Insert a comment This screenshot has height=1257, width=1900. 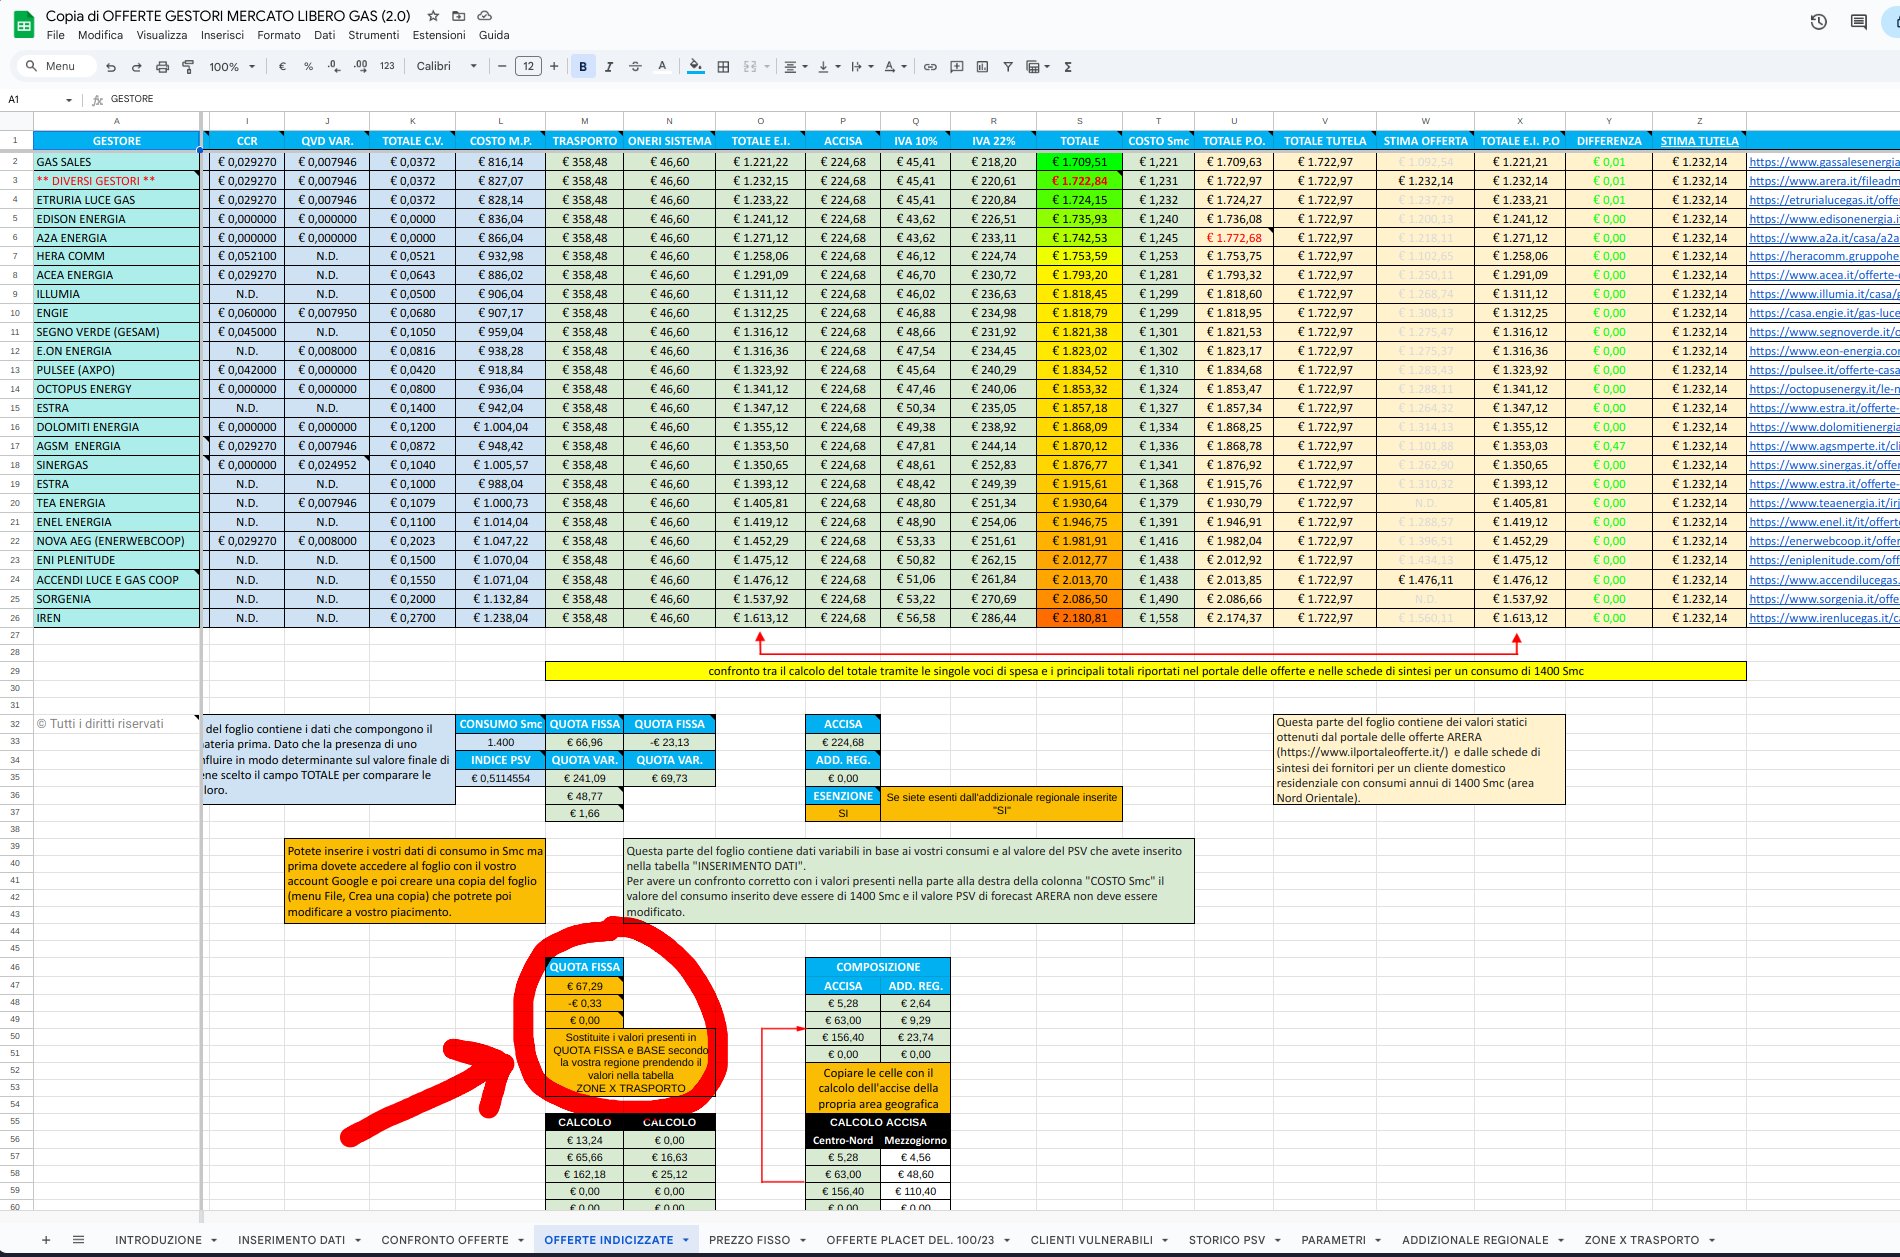tap(956, 67)
